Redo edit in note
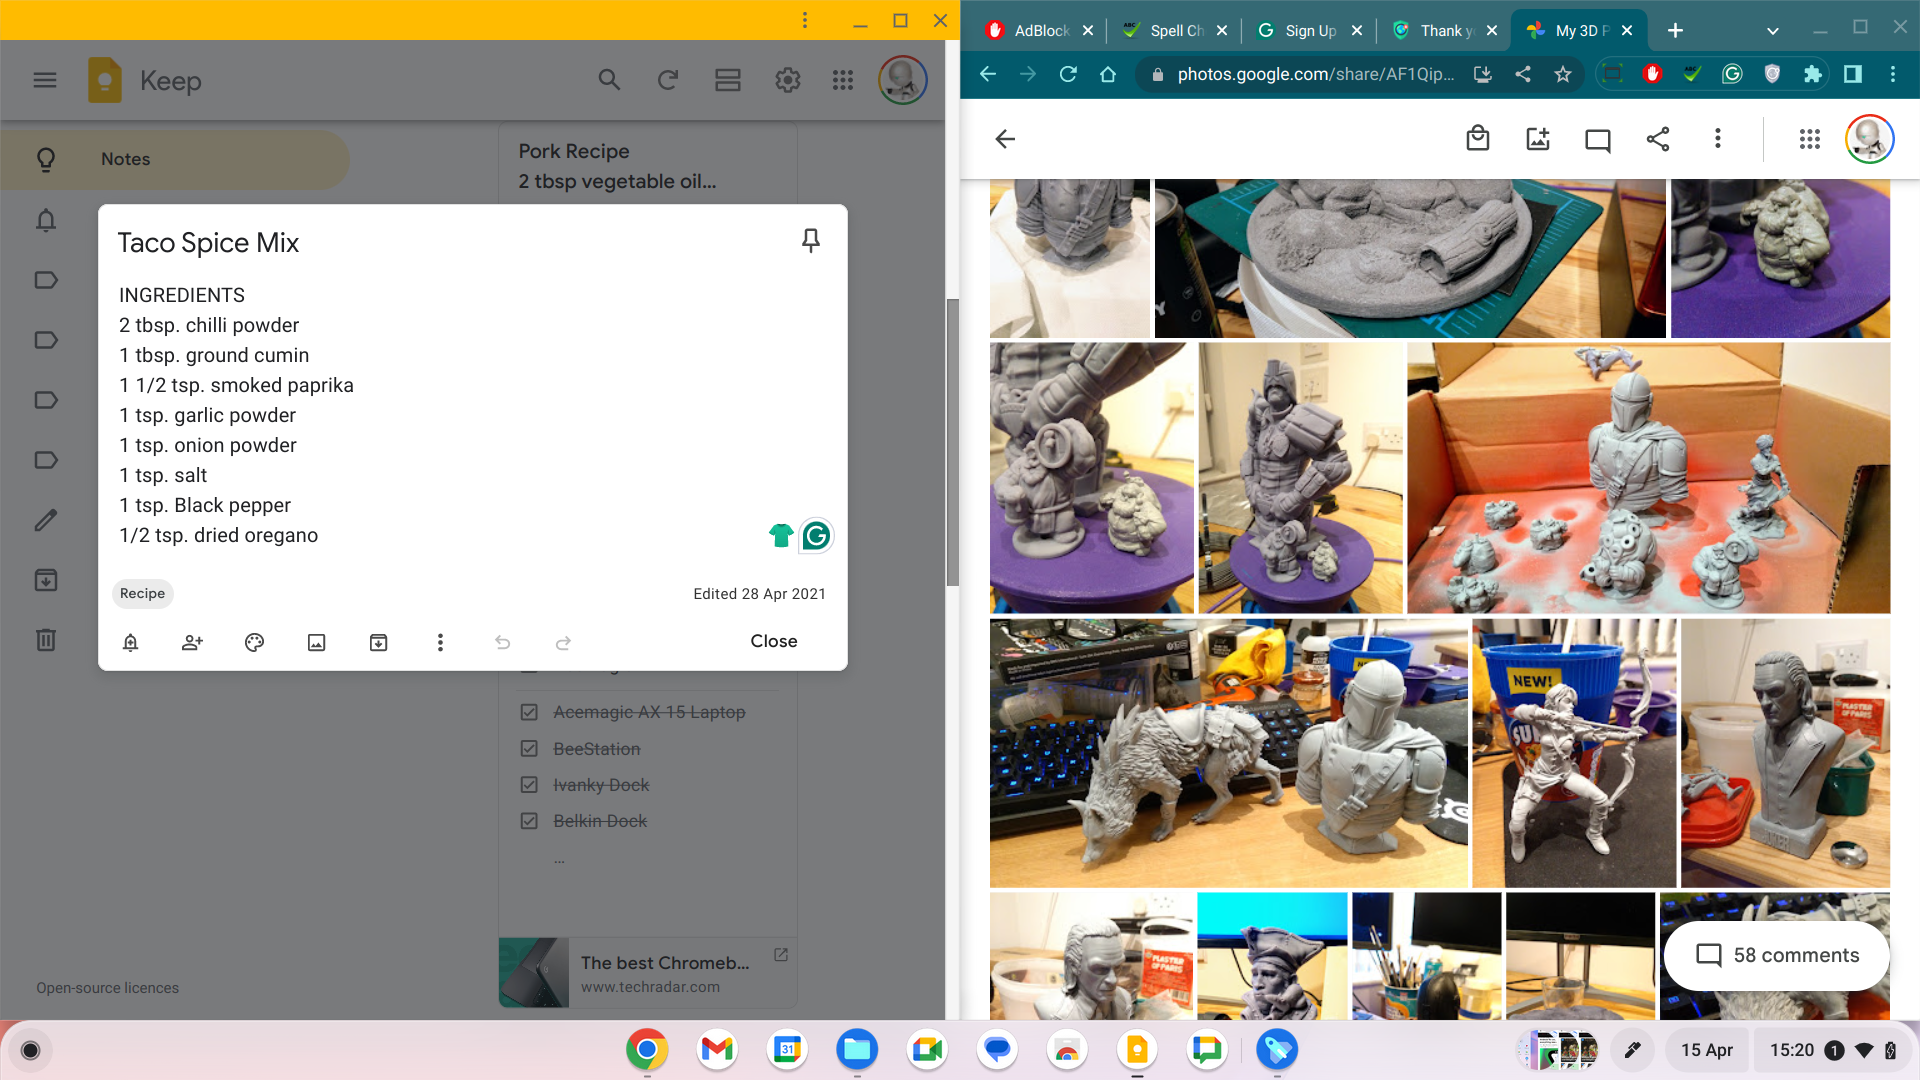 564,642
